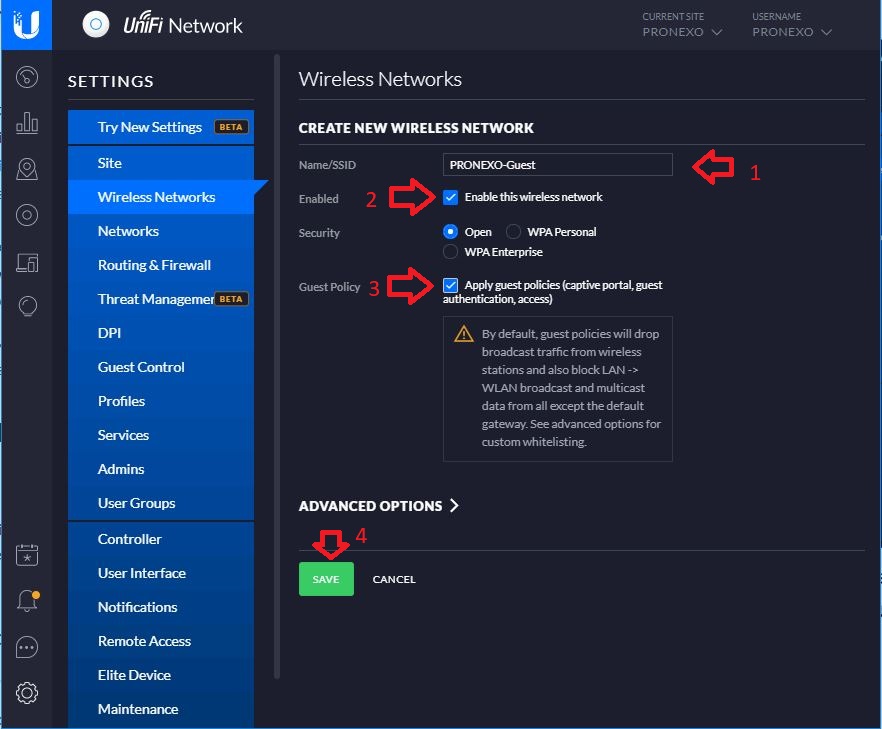Screen dimensions: 882x729
Task: Open Profiles settings
Action: 161,401
